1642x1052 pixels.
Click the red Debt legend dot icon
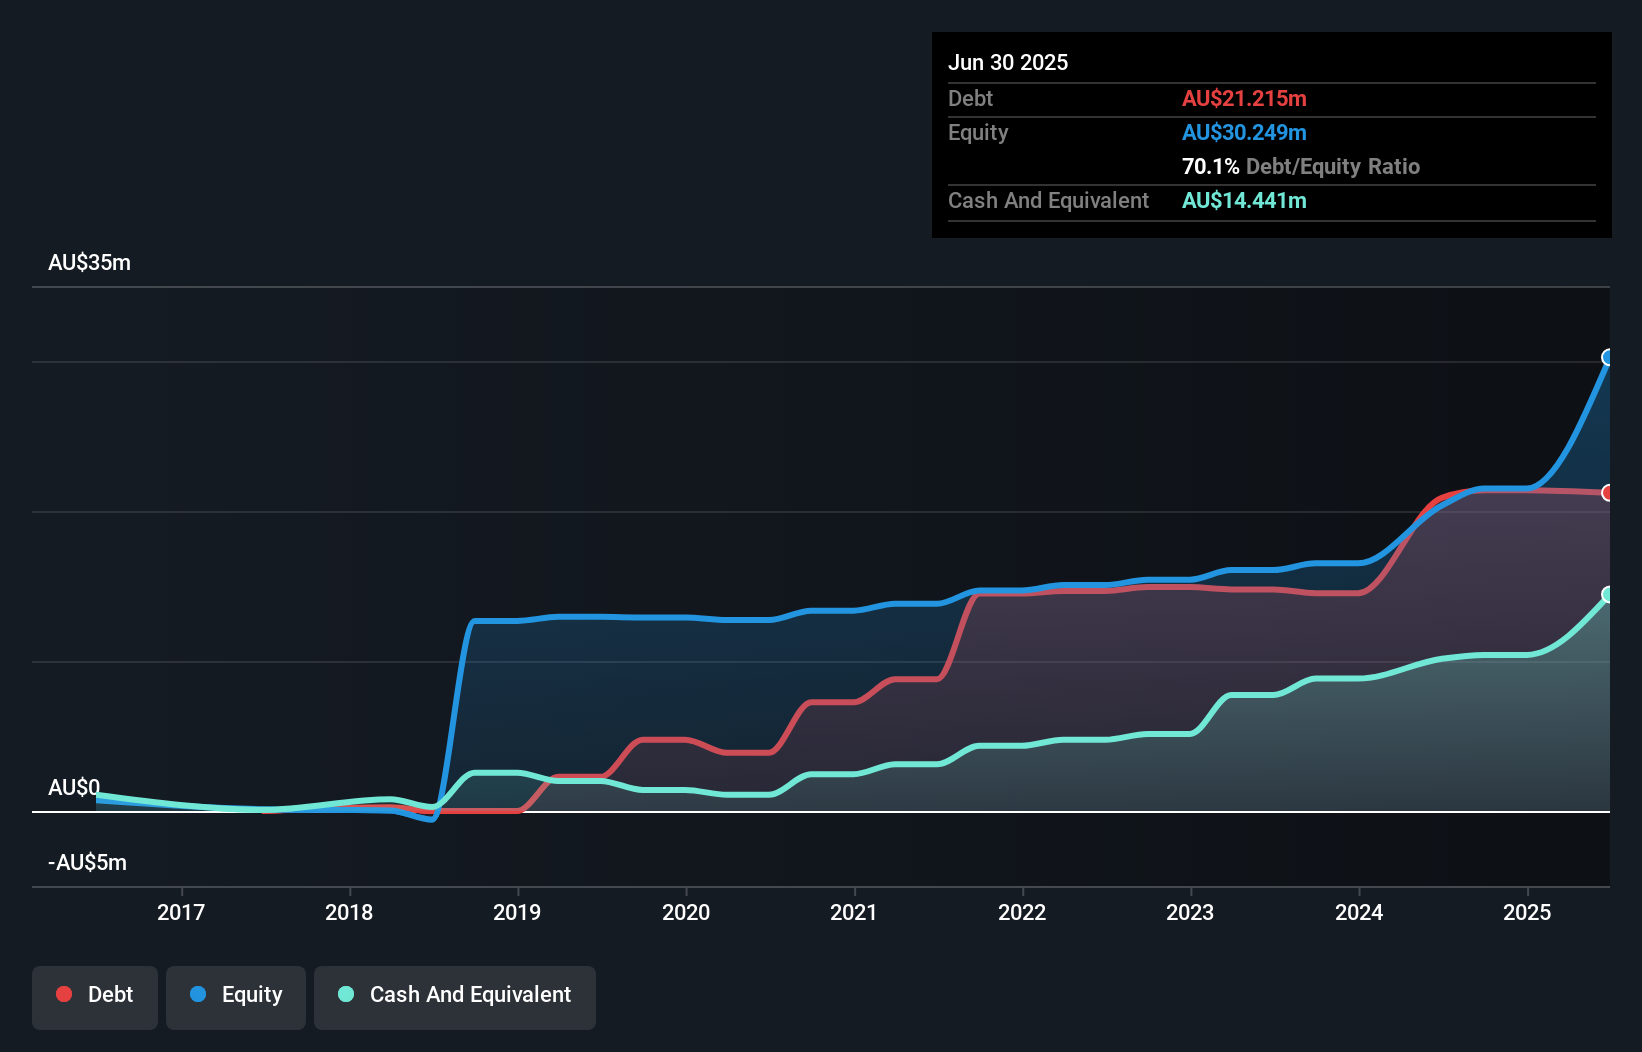click(x=63, y=994)
